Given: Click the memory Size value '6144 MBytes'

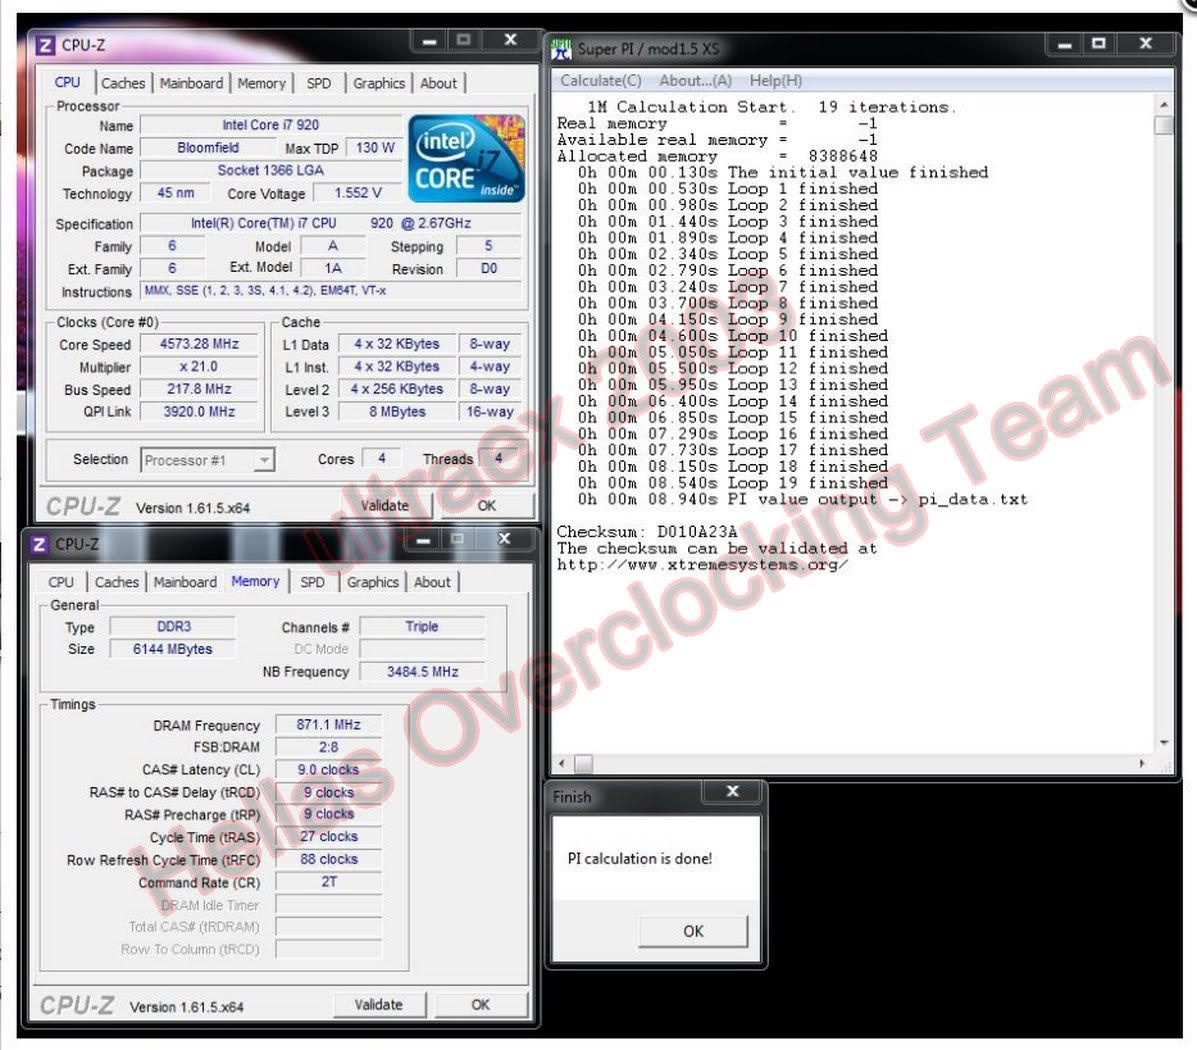Looking at the screenshot, I should point(173,649).
